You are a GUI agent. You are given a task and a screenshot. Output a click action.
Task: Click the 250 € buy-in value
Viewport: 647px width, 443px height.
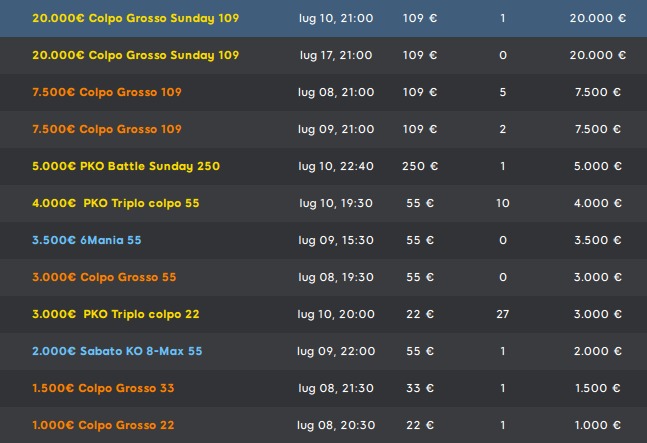click(419, 166)
